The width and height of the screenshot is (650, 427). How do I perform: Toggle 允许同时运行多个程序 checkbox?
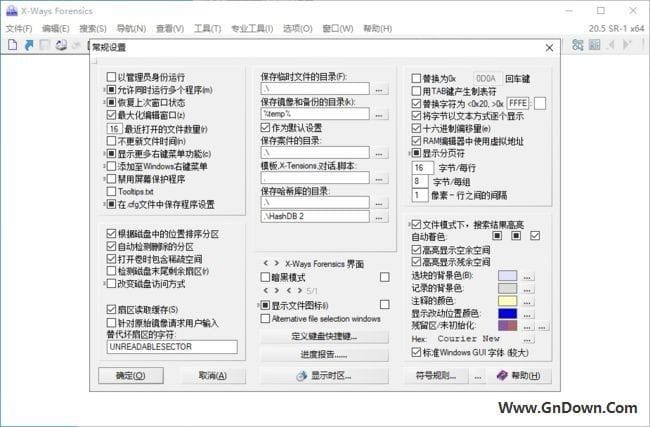click(x=111, y=90)
